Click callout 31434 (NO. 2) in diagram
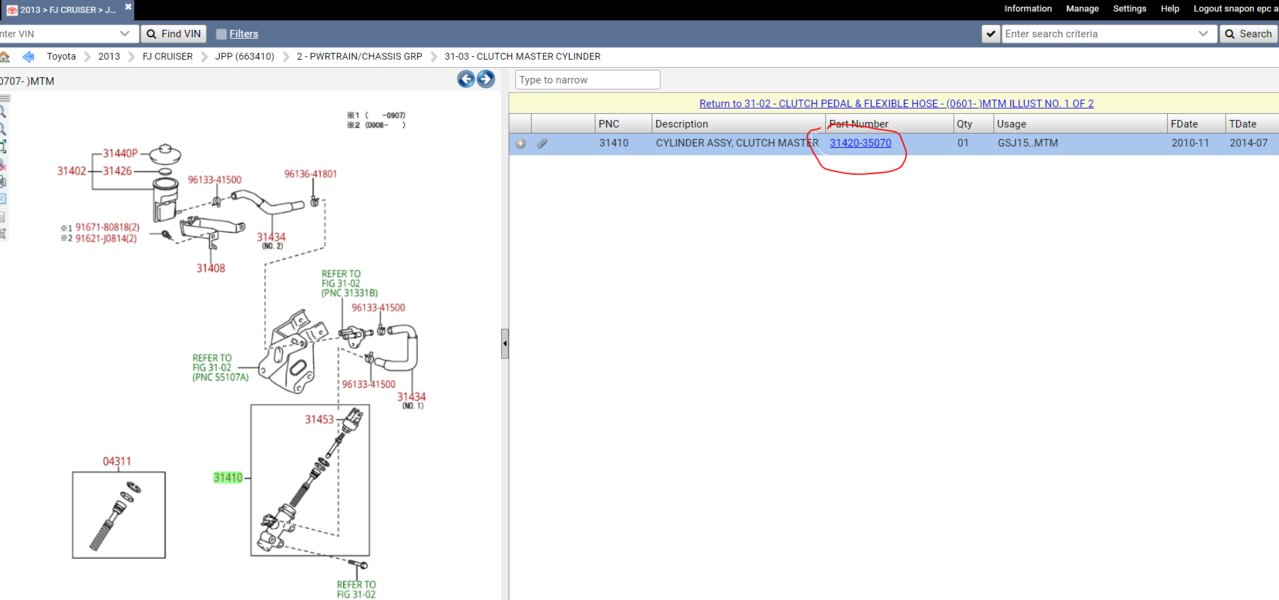 (x=271, y=240)
